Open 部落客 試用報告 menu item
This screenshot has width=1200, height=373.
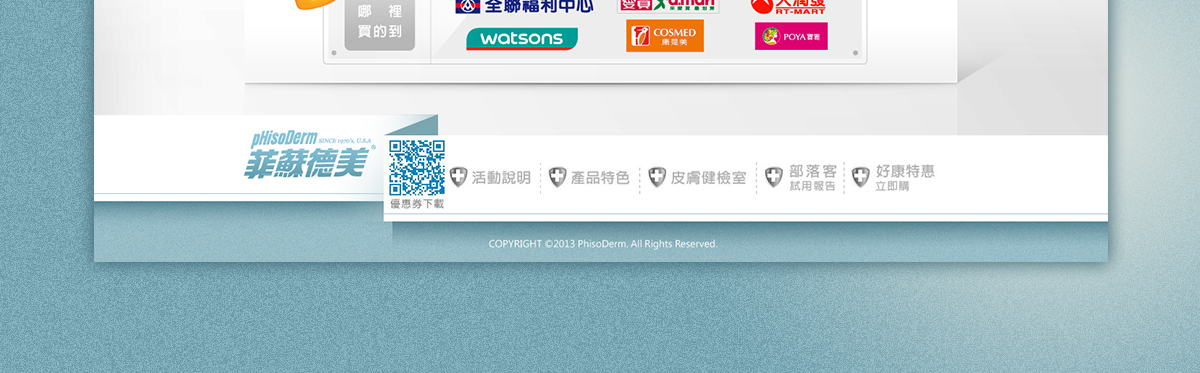812,177
